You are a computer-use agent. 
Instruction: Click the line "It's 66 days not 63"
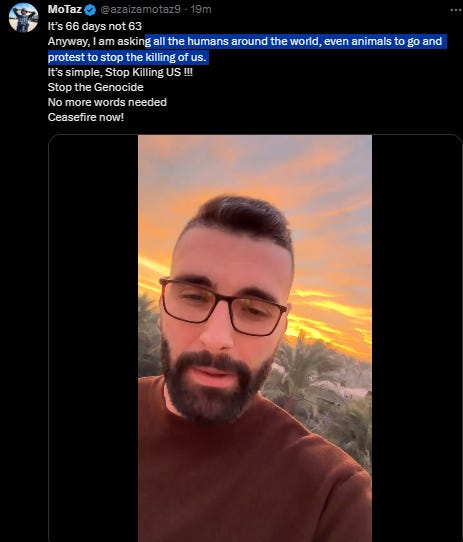coord(95,26)
